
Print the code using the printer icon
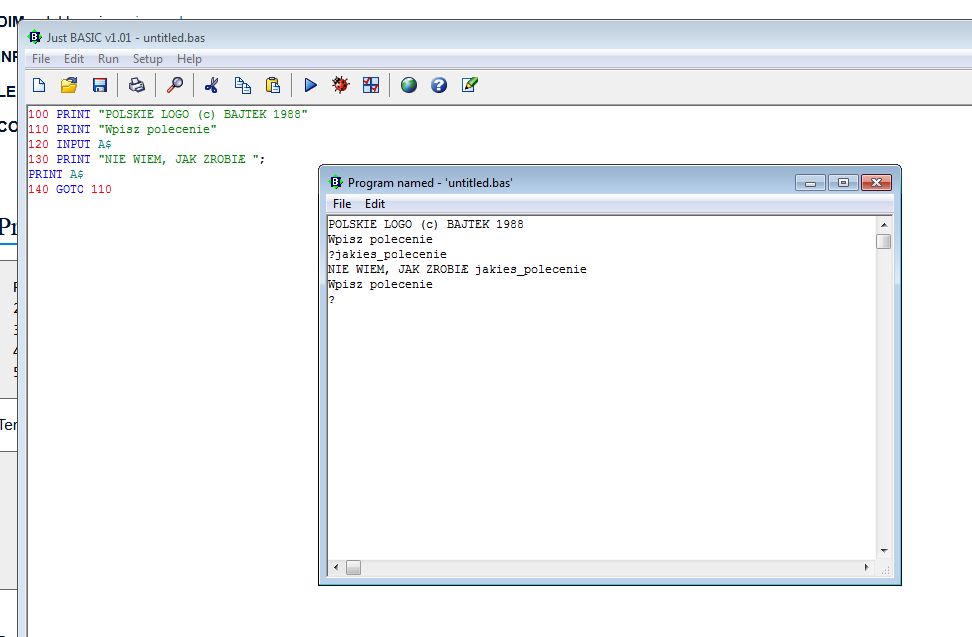click(x=137, y=85)
